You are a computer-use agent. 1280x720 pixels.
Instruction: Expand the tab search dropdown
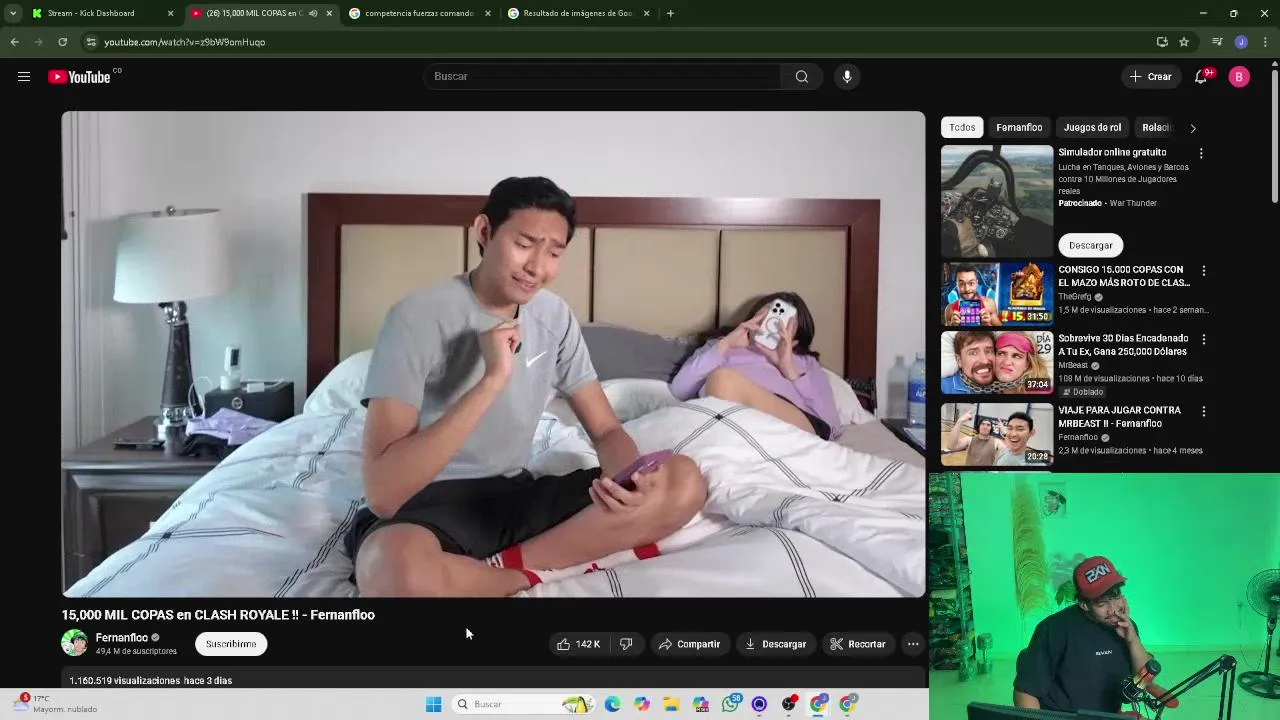click(x=13, y=13)
